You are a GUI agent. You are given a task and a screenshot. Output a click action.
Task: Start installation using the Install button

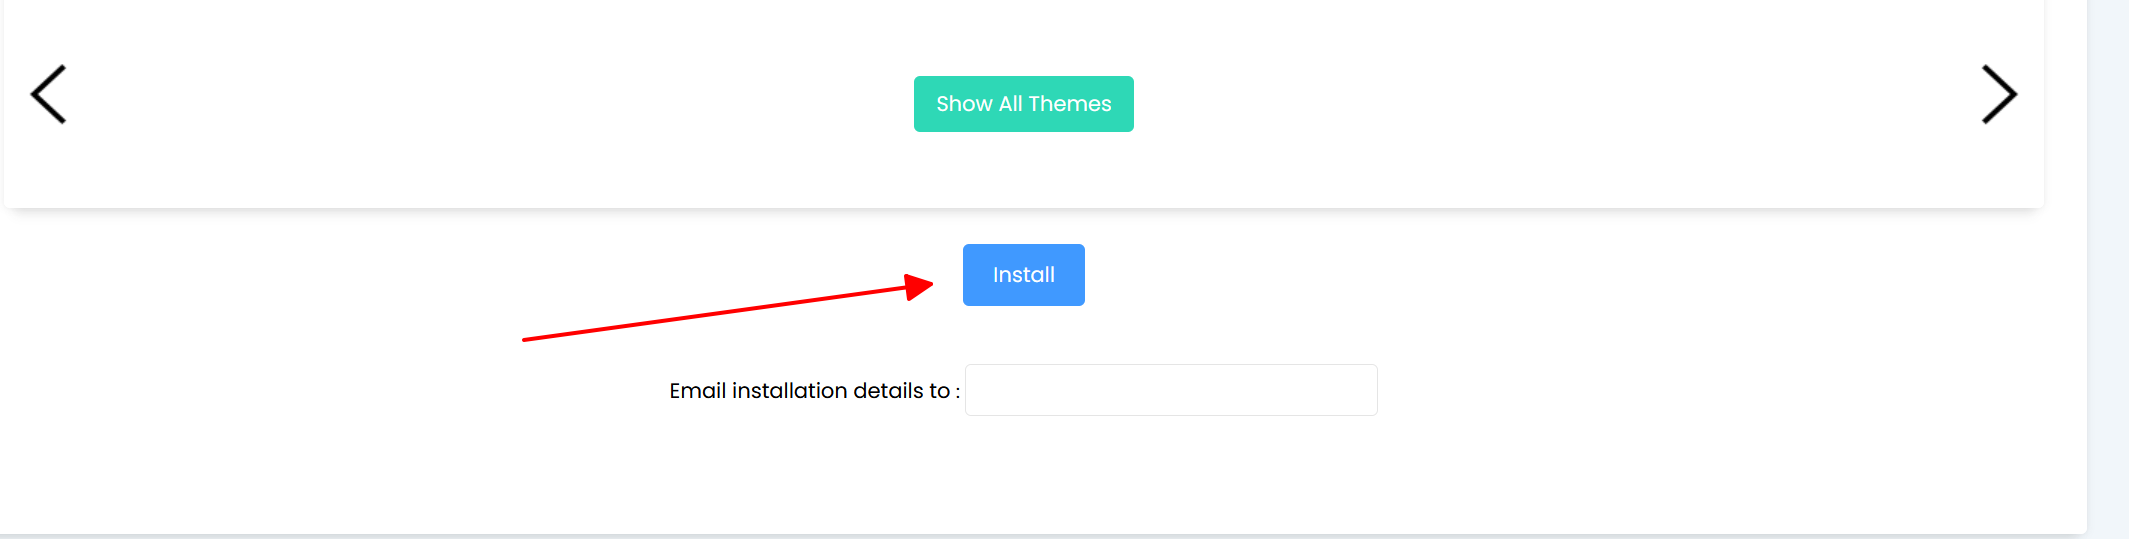pos(1023,275)
